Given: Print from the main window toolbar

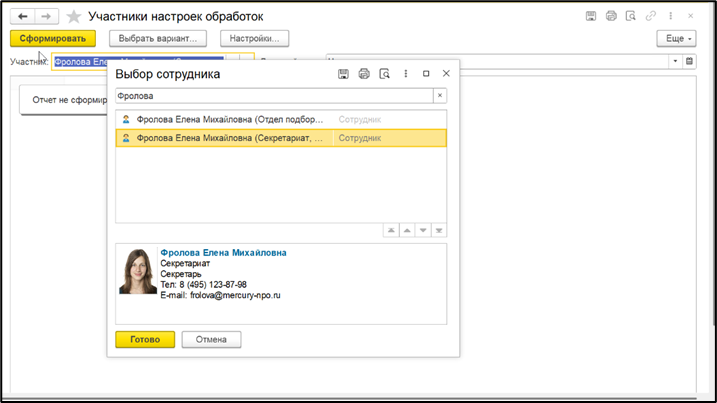Looking at the screenshot, I should 611,16.
